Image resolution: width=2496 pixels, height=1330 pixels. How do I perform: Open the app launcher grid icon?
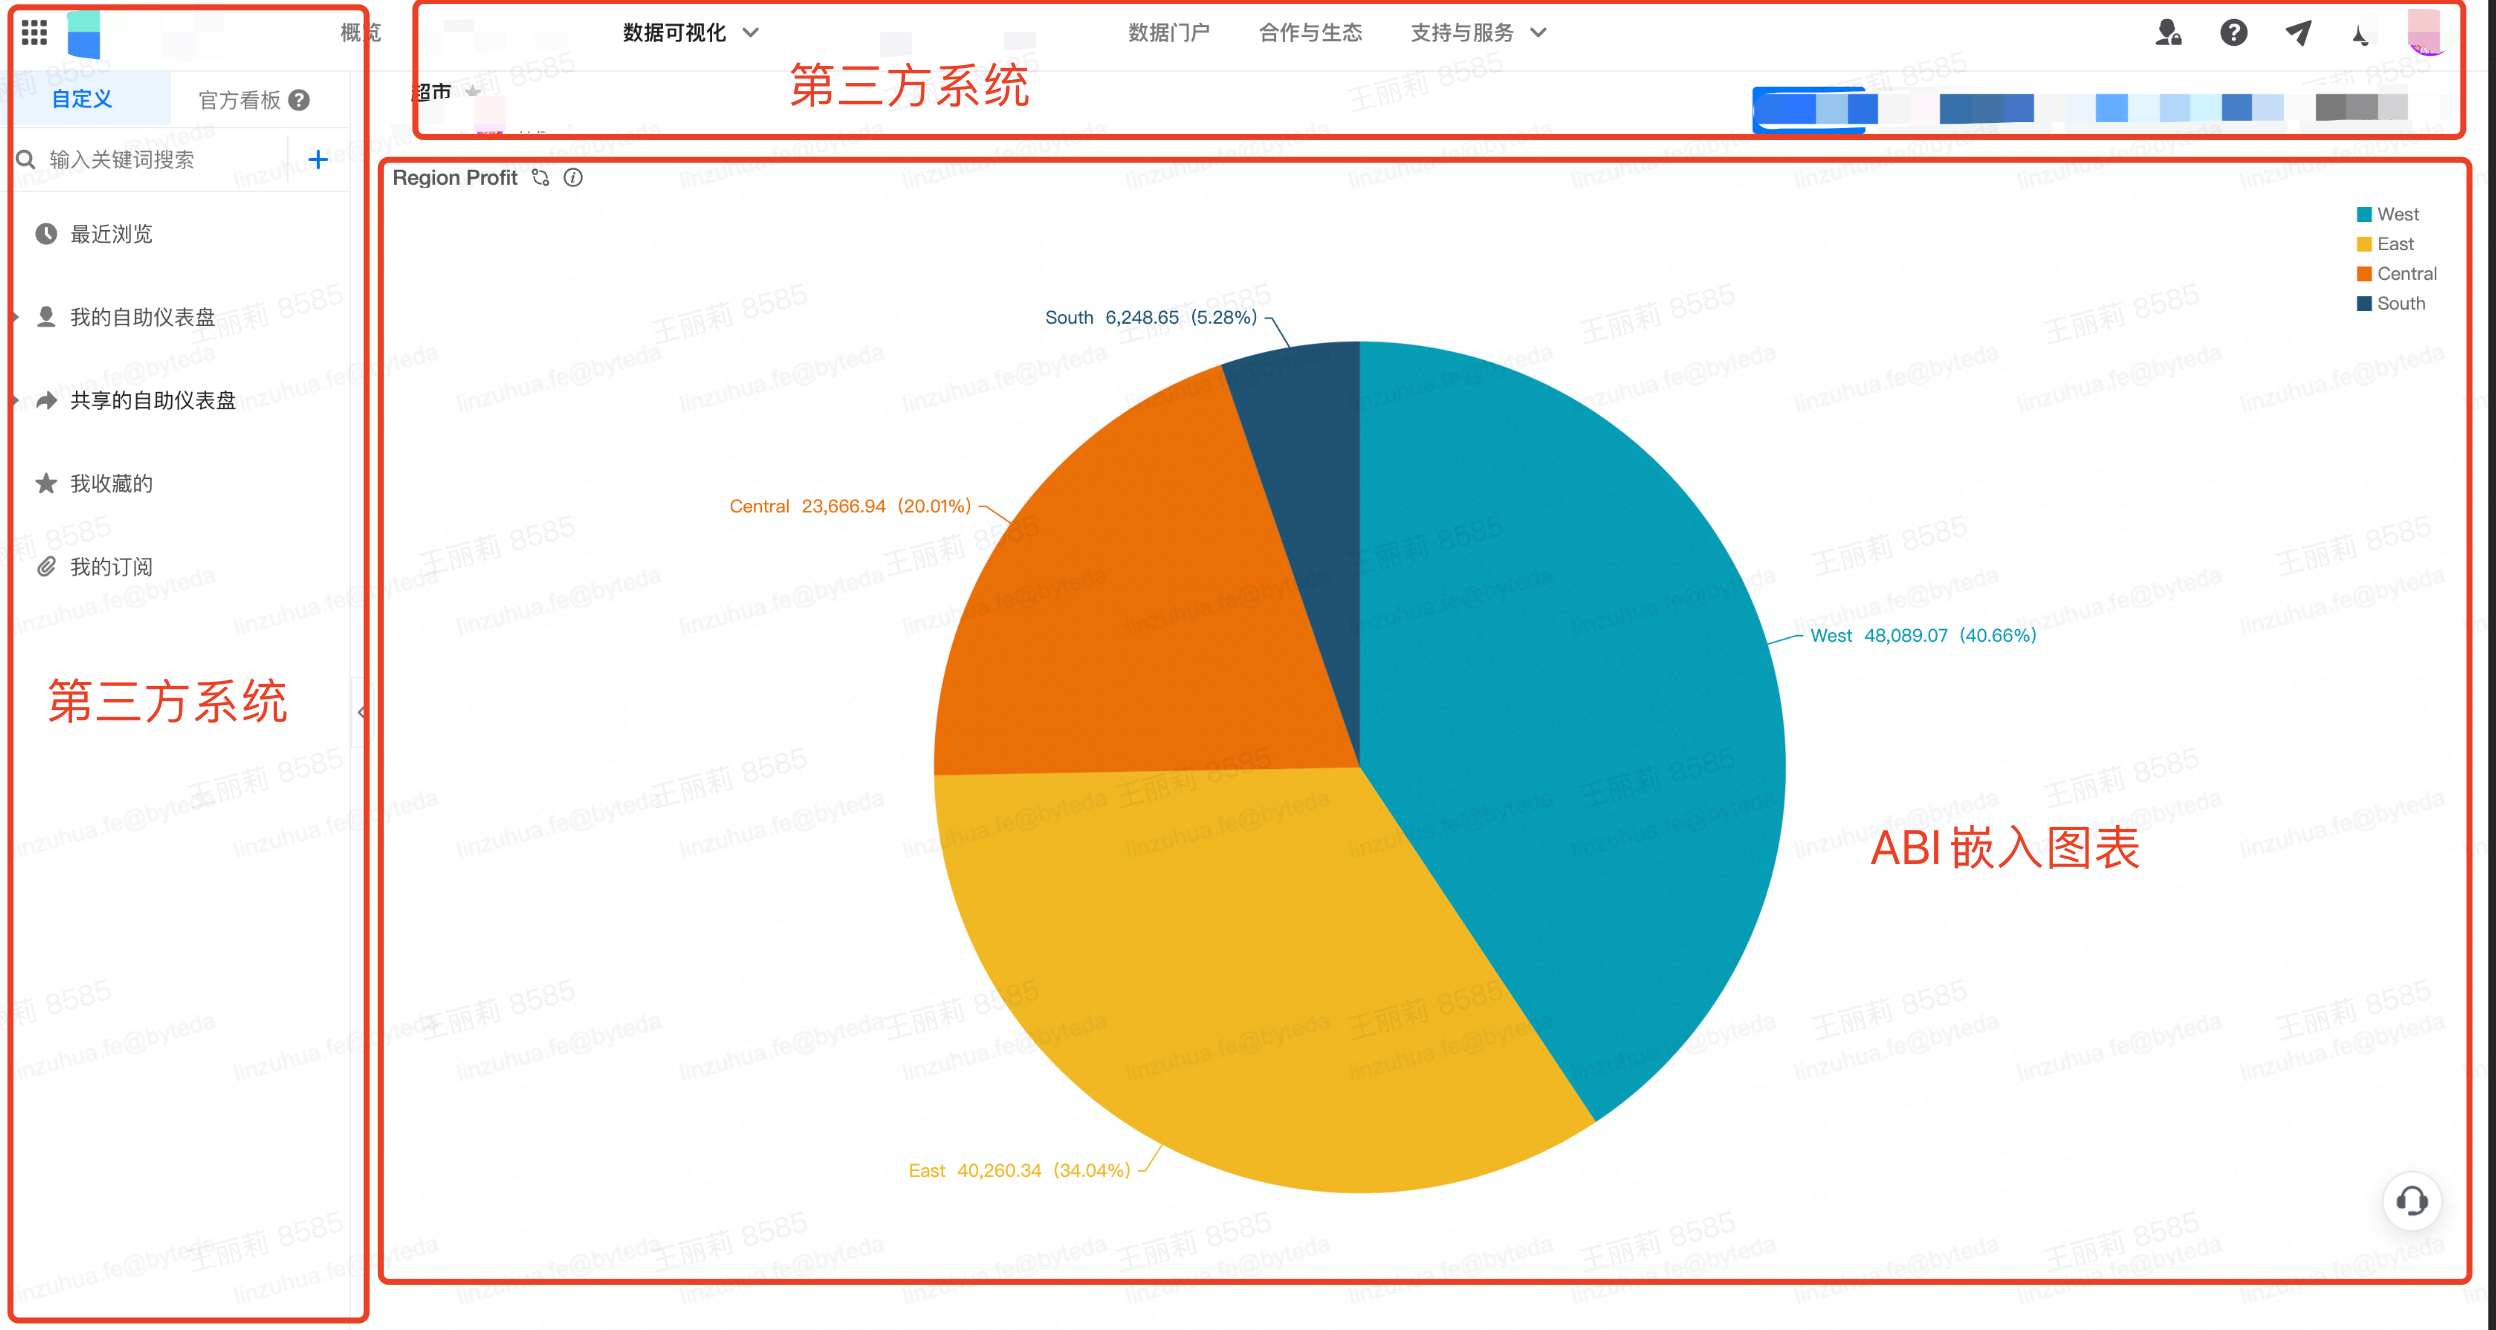[34, 33]
